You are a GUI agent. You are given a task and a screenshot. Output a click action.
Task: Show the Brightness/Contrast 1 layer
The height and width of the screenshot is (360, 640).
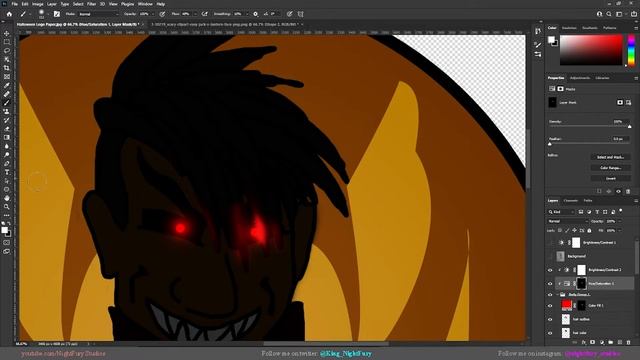pyautogui.click(x=550, y=243)
